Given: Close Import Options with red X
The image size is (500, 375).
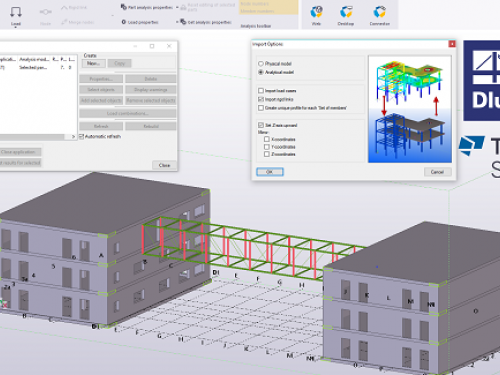Looking at the screenshot, I should 452,44.
